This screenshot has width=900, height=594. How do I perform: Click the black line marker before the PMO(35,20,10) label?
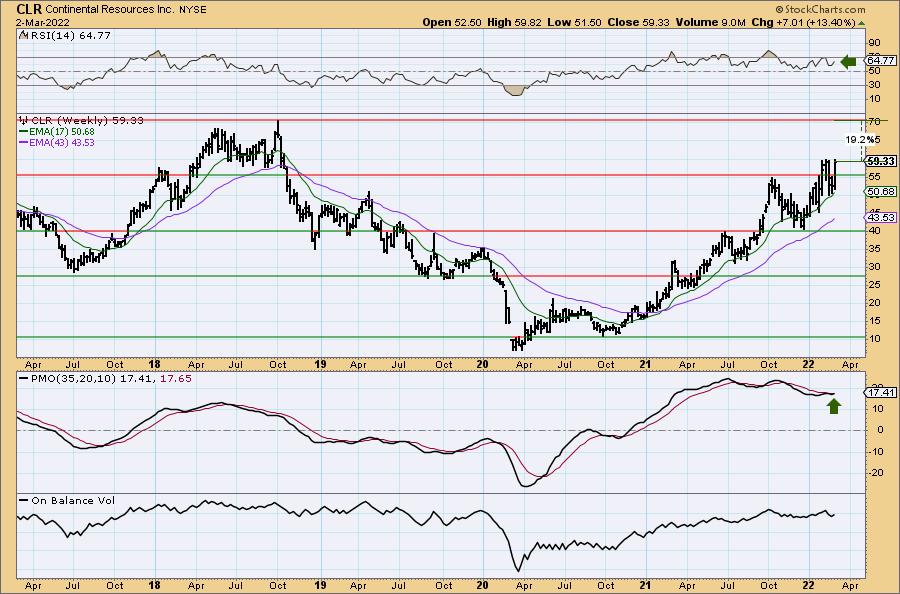[23, 379]
